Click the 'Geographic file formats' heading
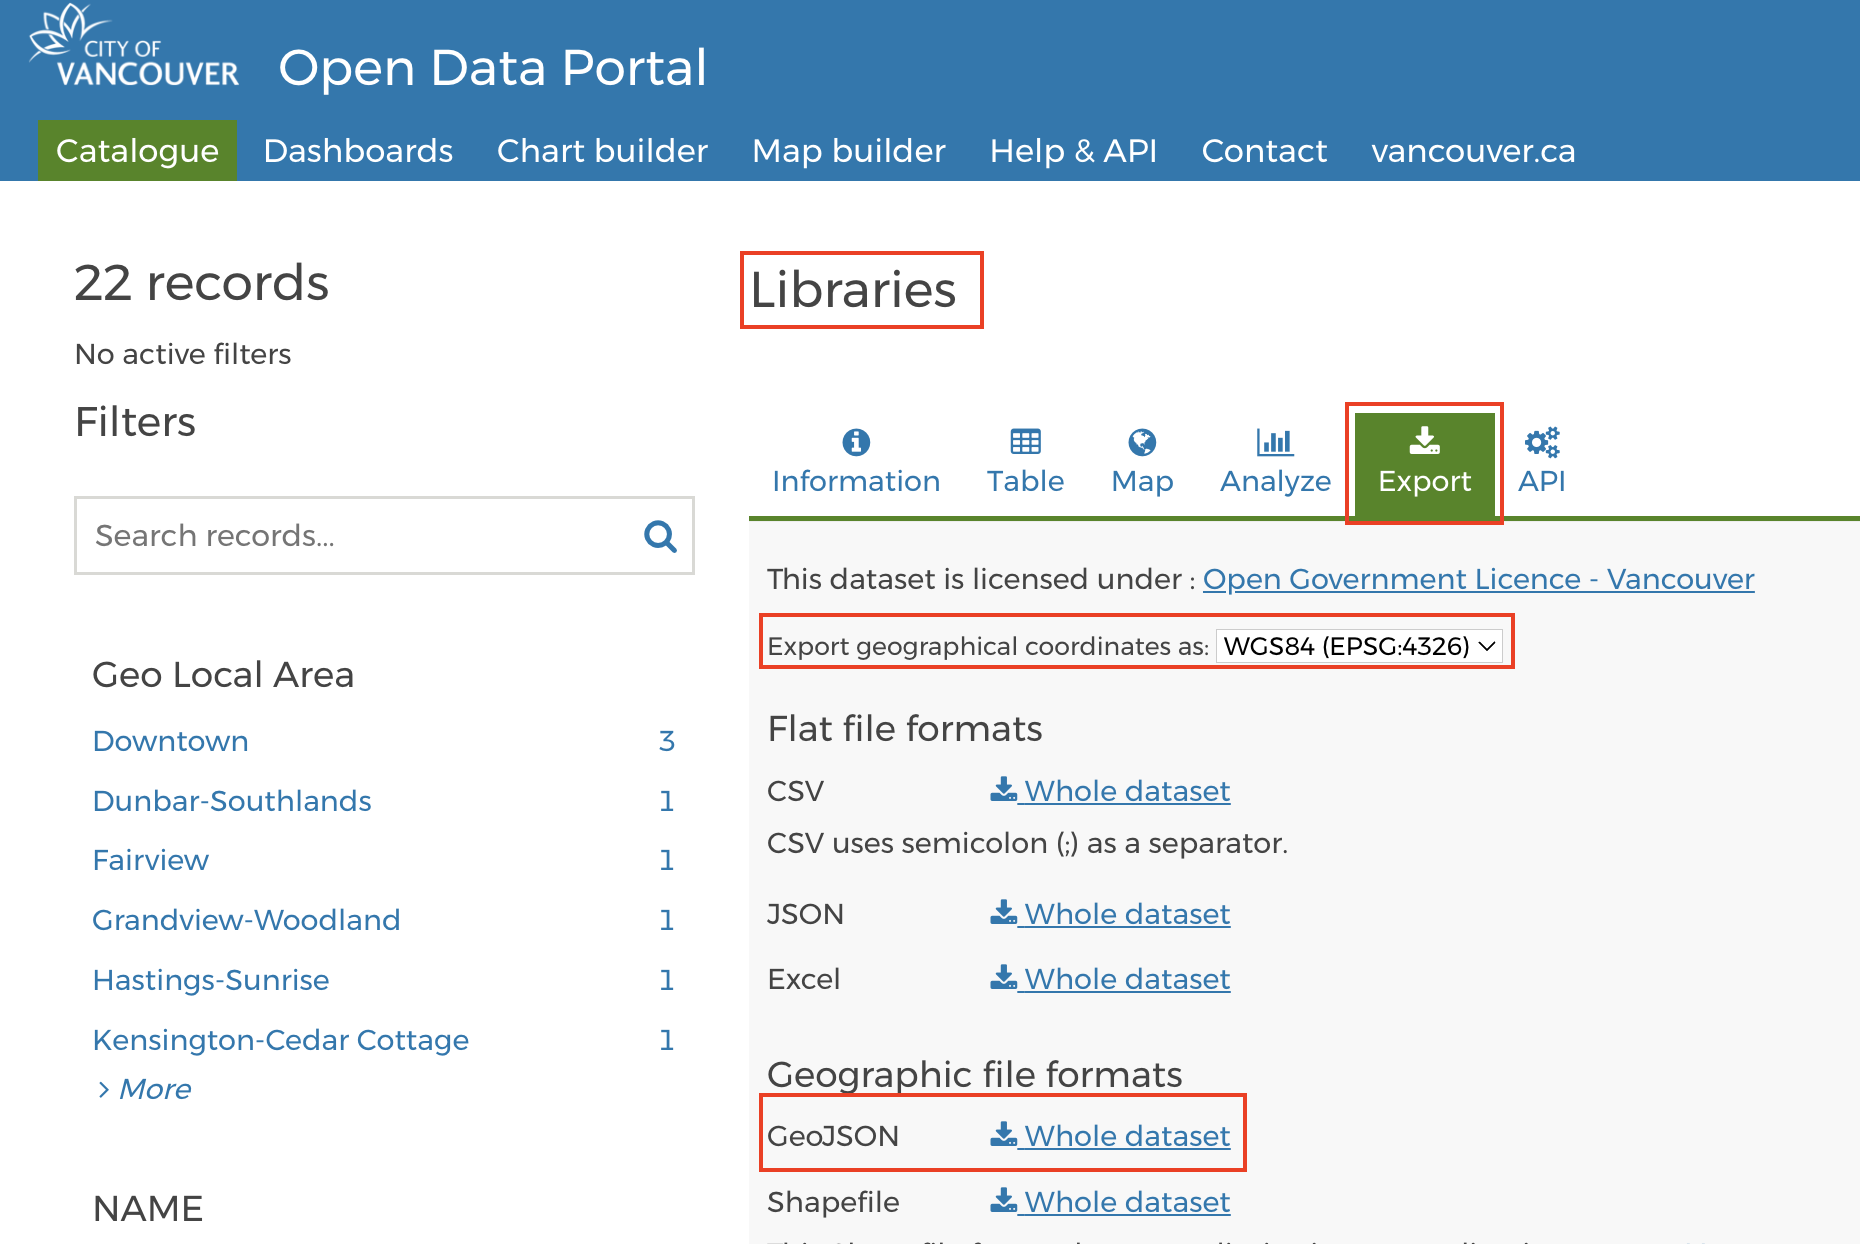Viewport: 1860px width, 1244px height. (975, 1074)
